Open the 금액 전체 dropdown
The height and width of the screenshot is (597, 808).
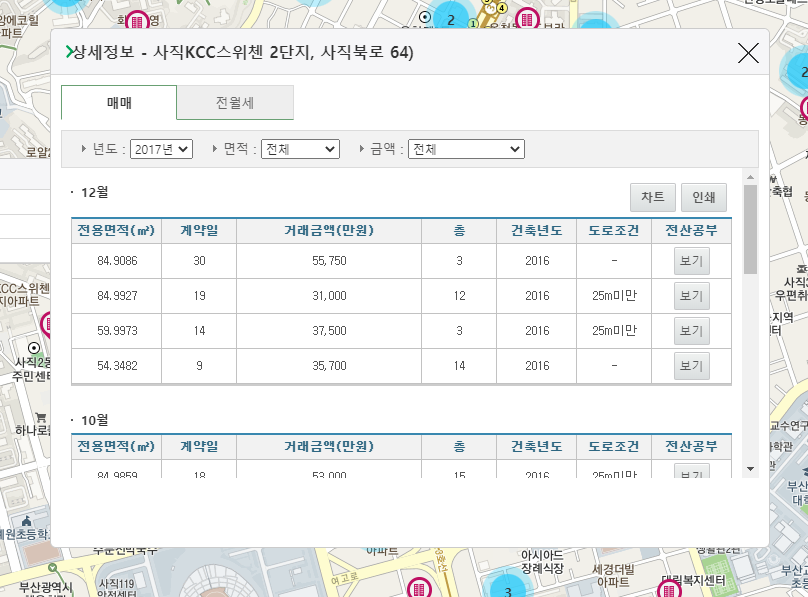pyautogui.click(x=466, y=149)
